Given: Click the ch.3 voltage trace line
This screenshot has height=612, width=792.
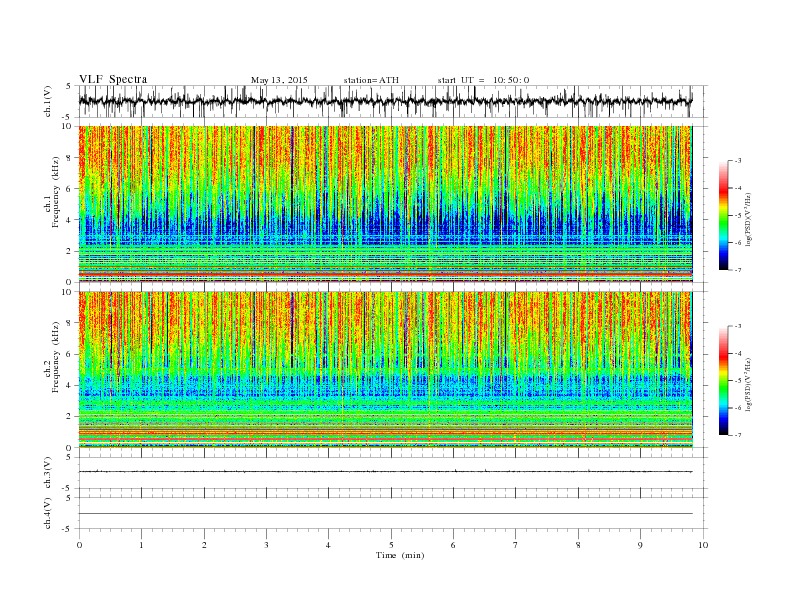Looking at the screenshot, I should pos(385,472).
